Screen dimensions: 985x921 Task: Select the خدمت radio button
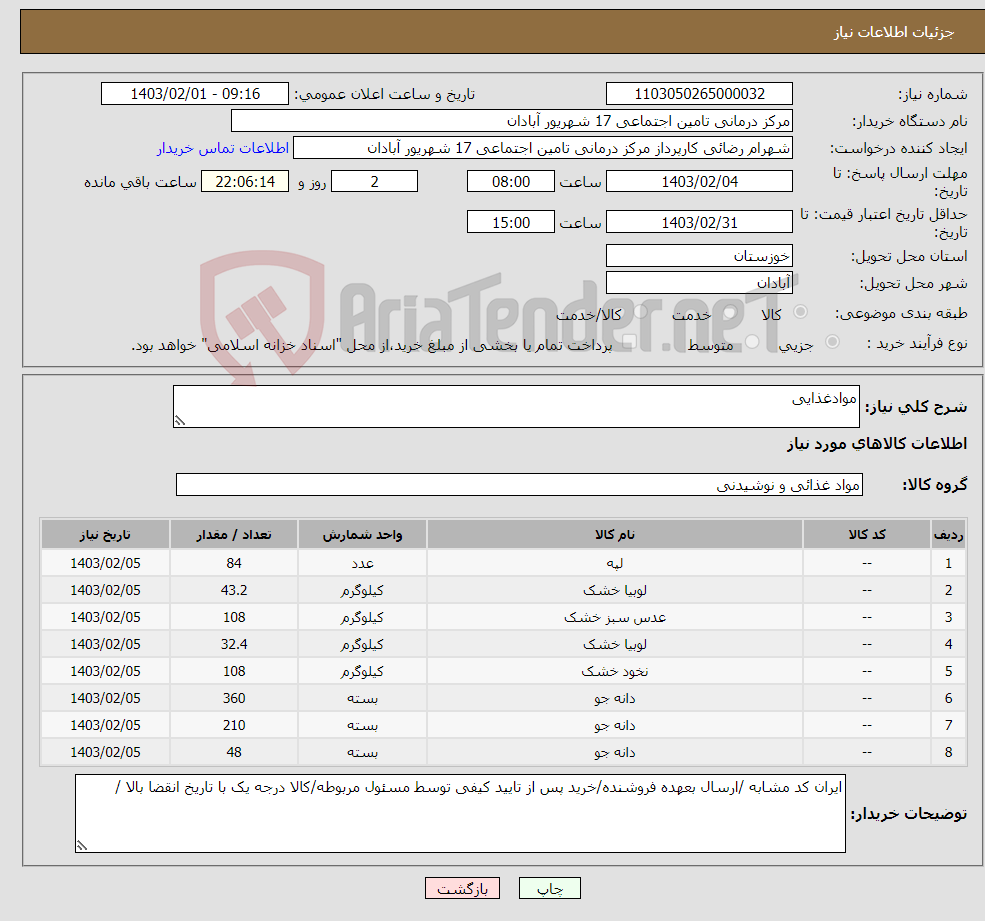[729, 312]
